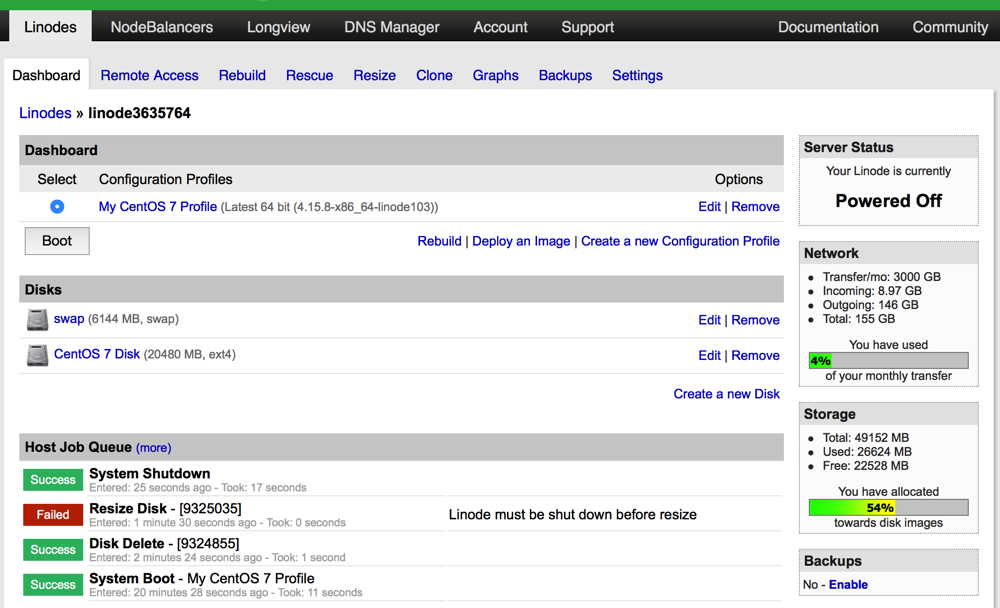Click the Deploy an Image link

[521, 241]
